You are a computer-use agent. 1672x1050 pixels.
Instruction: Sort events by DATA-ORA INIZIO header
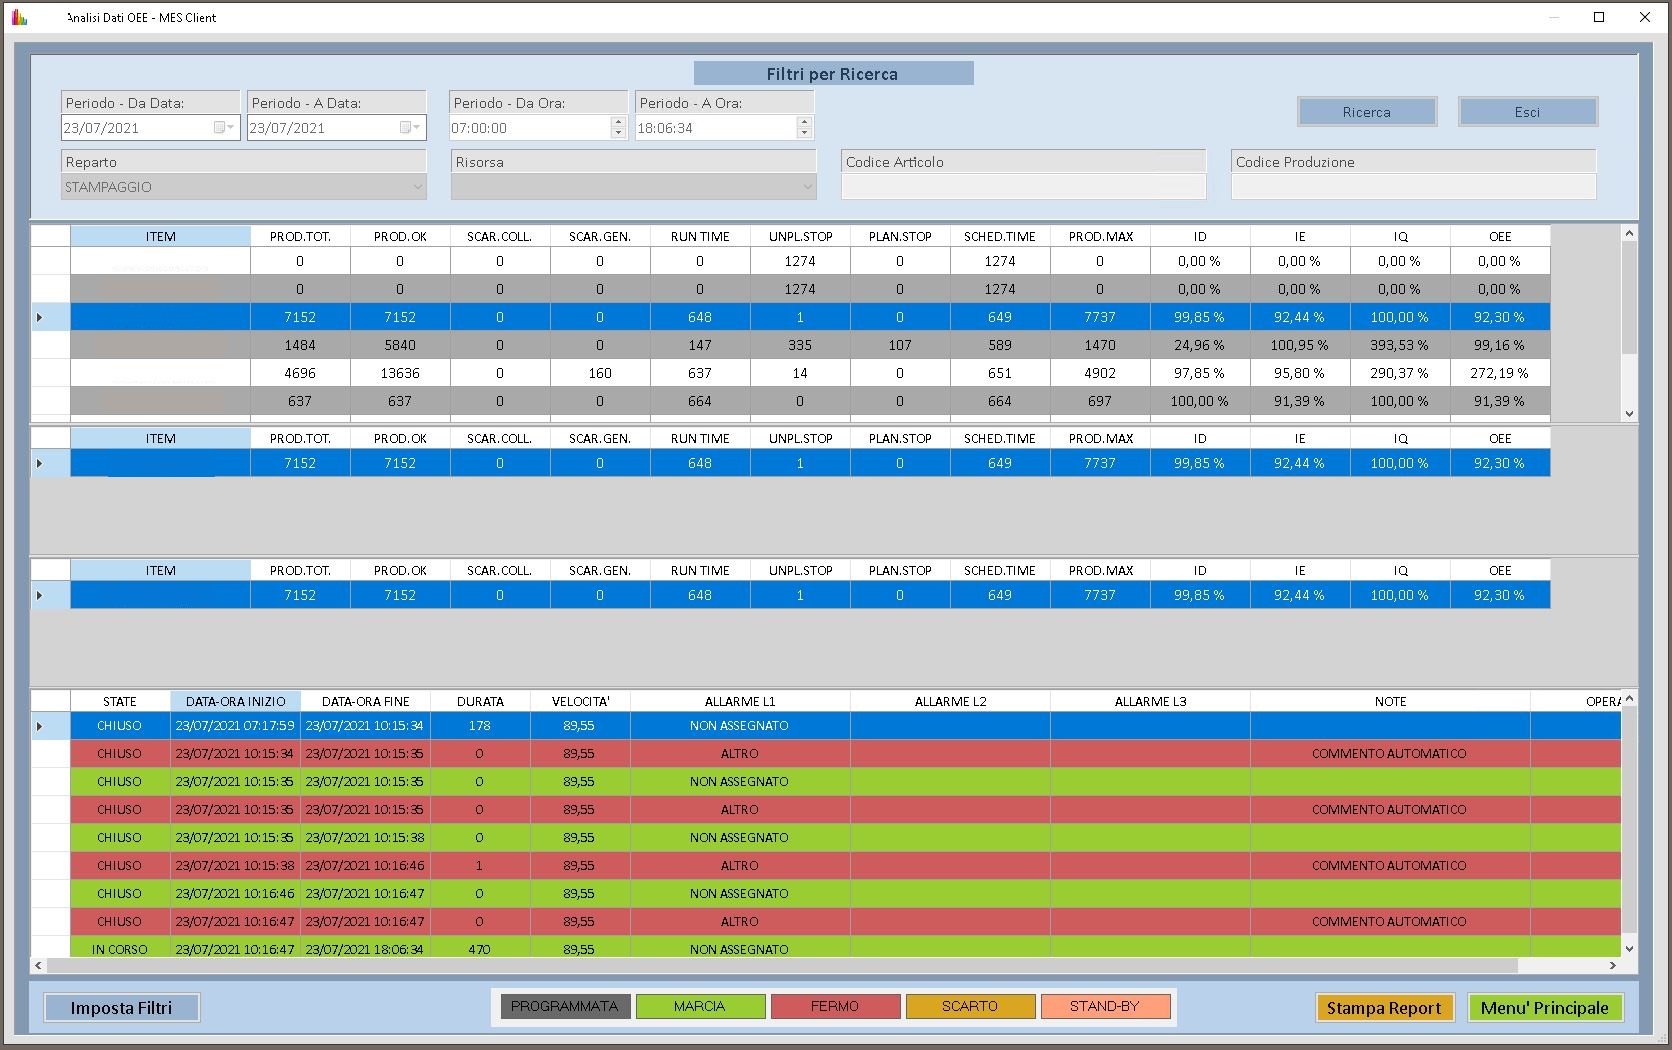(235, 702)
